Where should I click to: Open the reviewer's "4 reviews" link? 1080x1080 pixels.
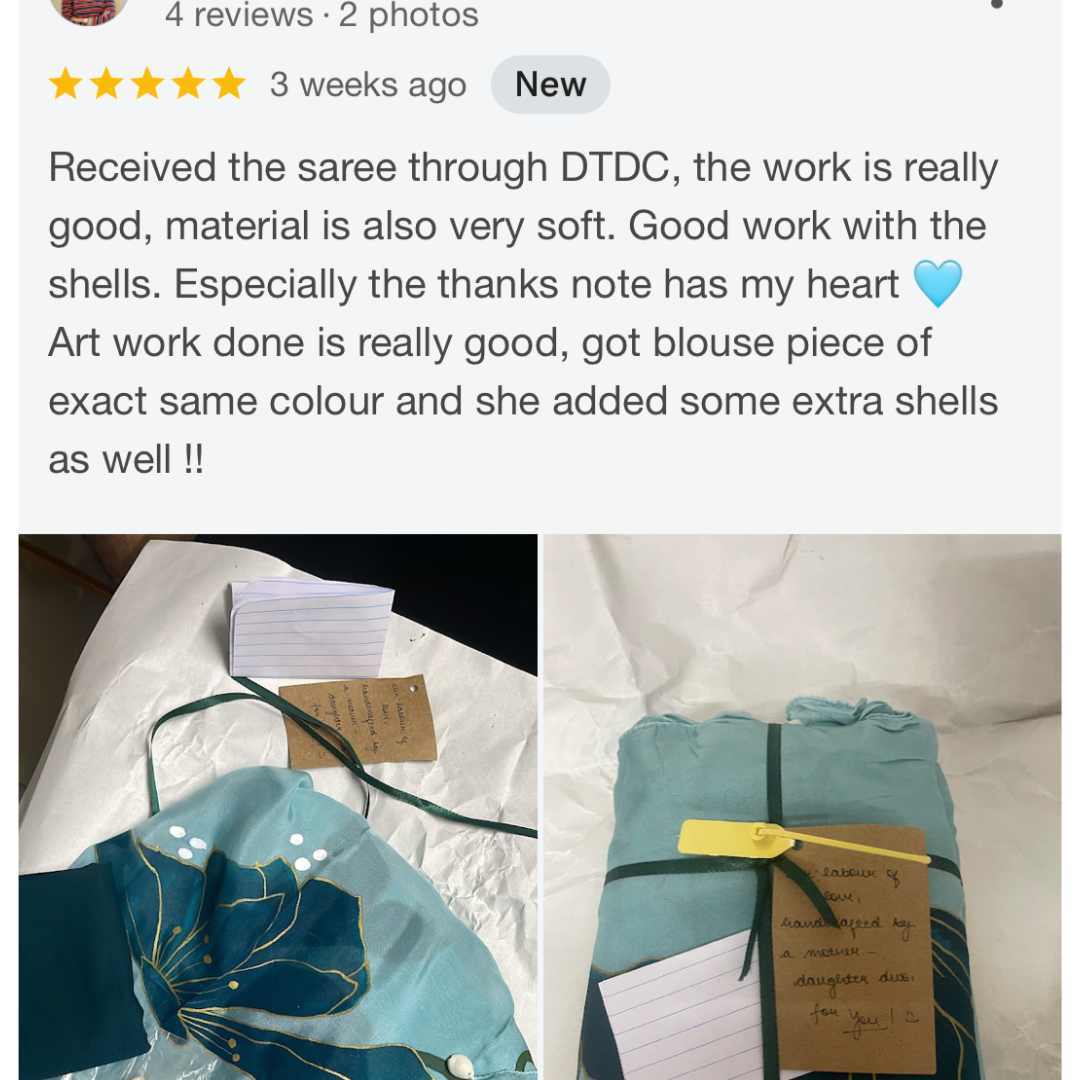pyautogui.click(x=239, y=14)
